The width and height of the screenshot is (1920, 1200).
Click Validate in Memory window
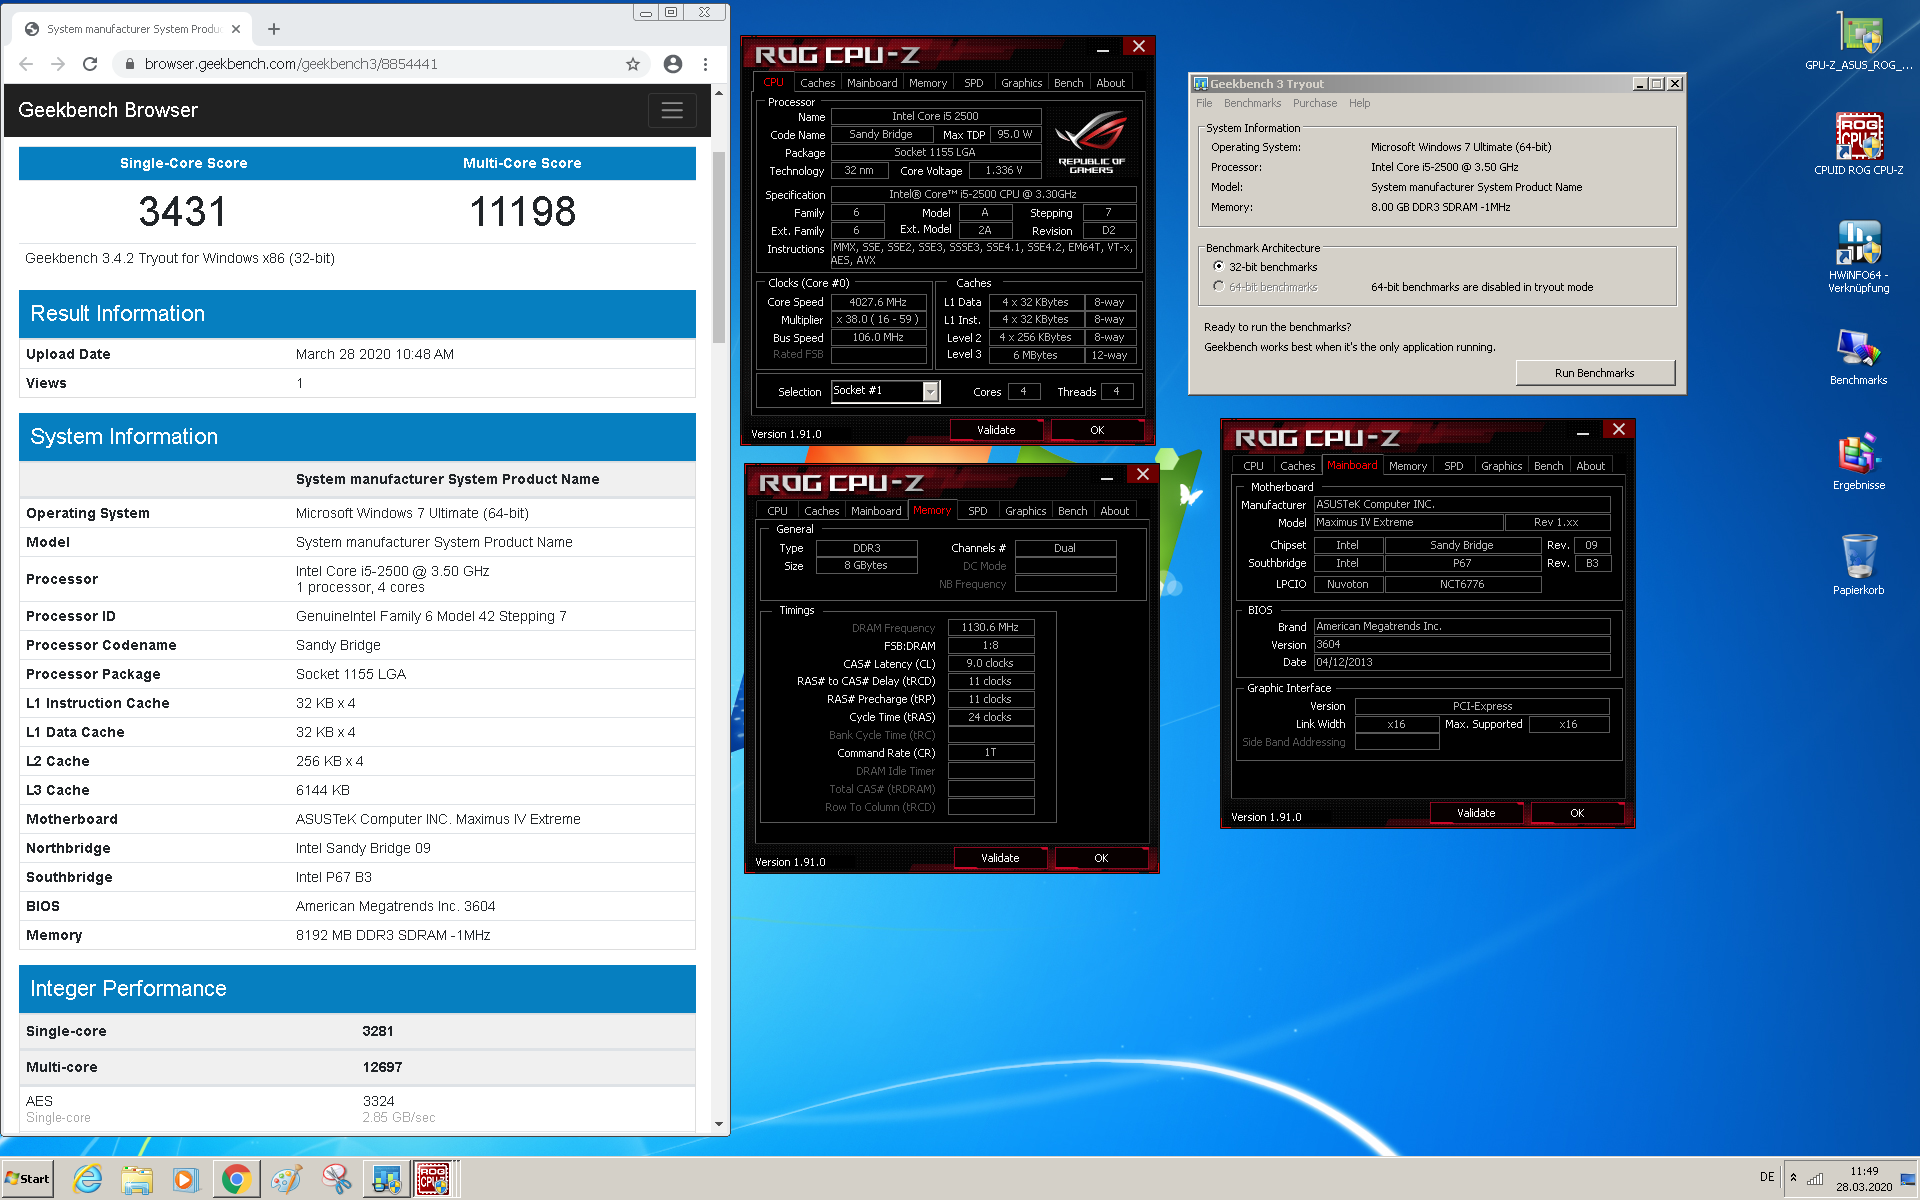pyautogui.click(x=1000, y=858)
